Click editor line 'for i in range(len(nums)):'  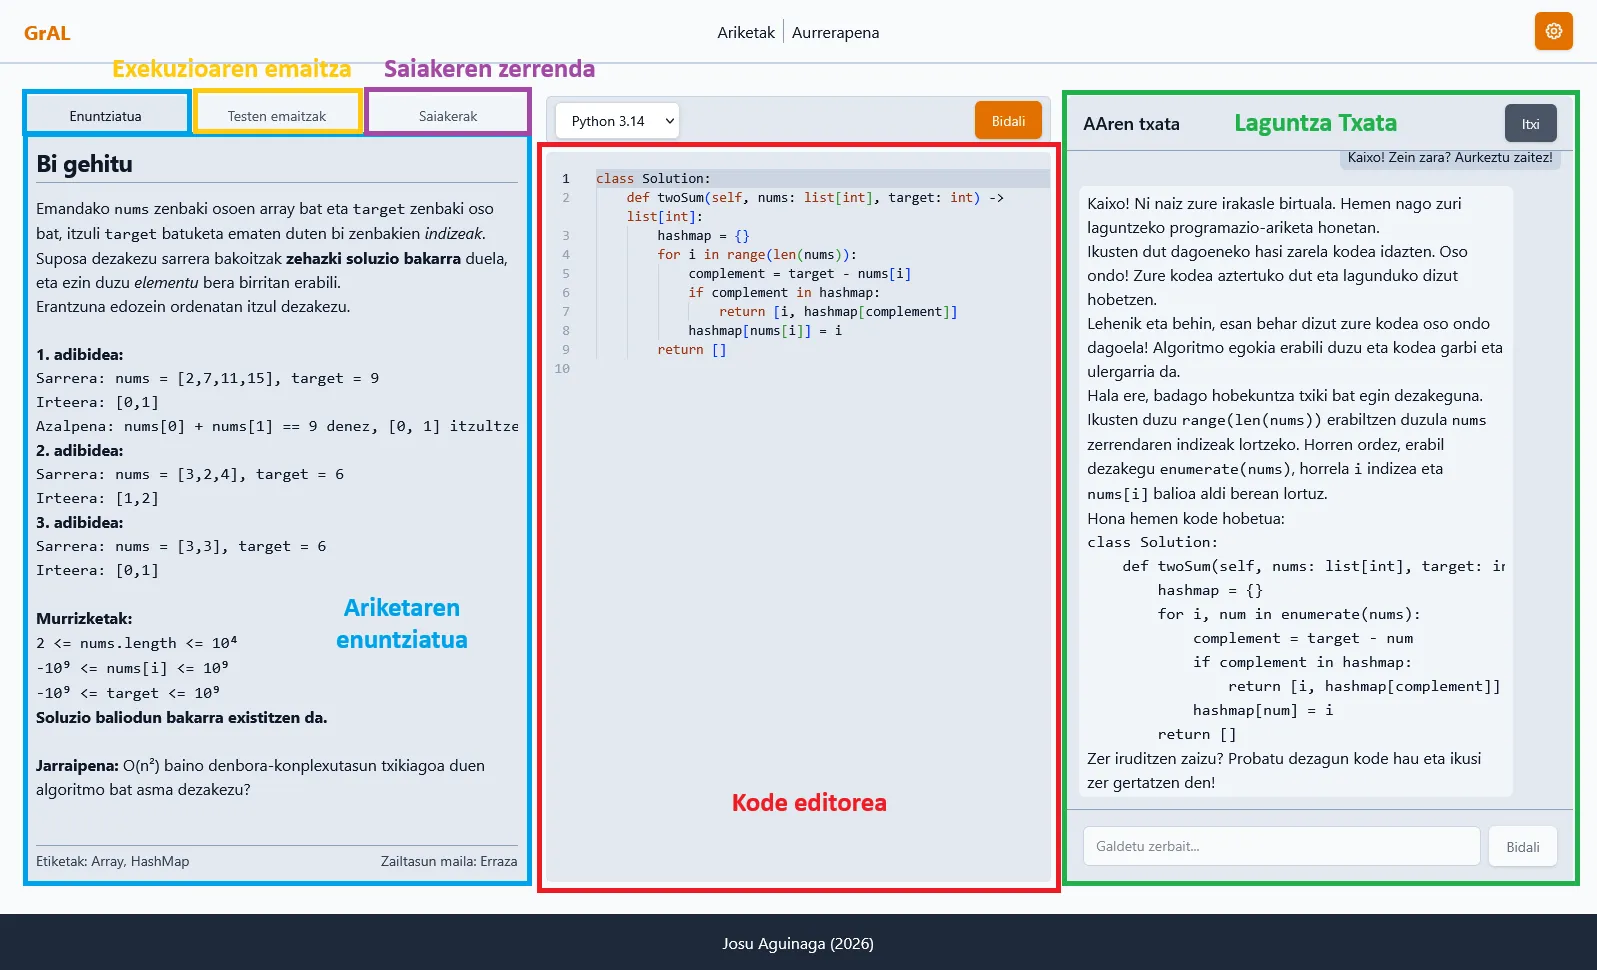[757, 254]
